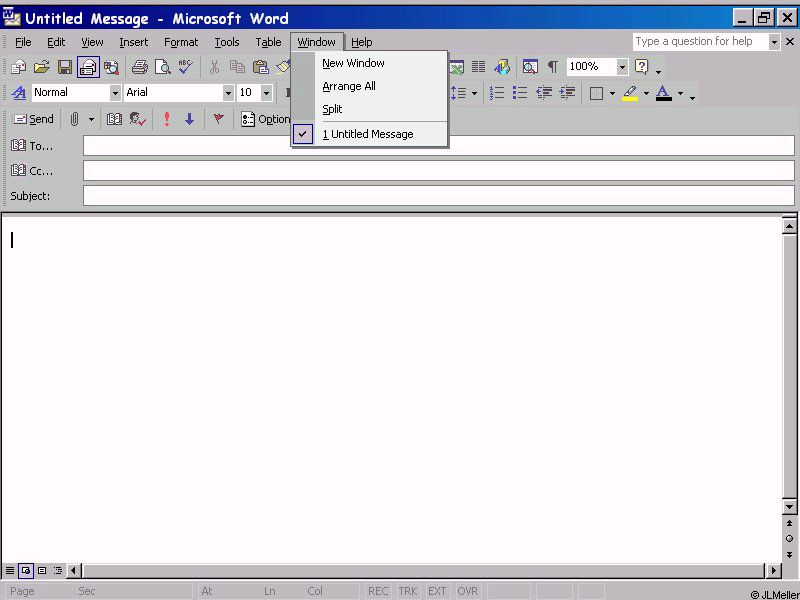Image resolution: width=800 pixels, height=600 pixels.
Task: Open the File menu
Action: pyautogui.click(x=23, y=42)
